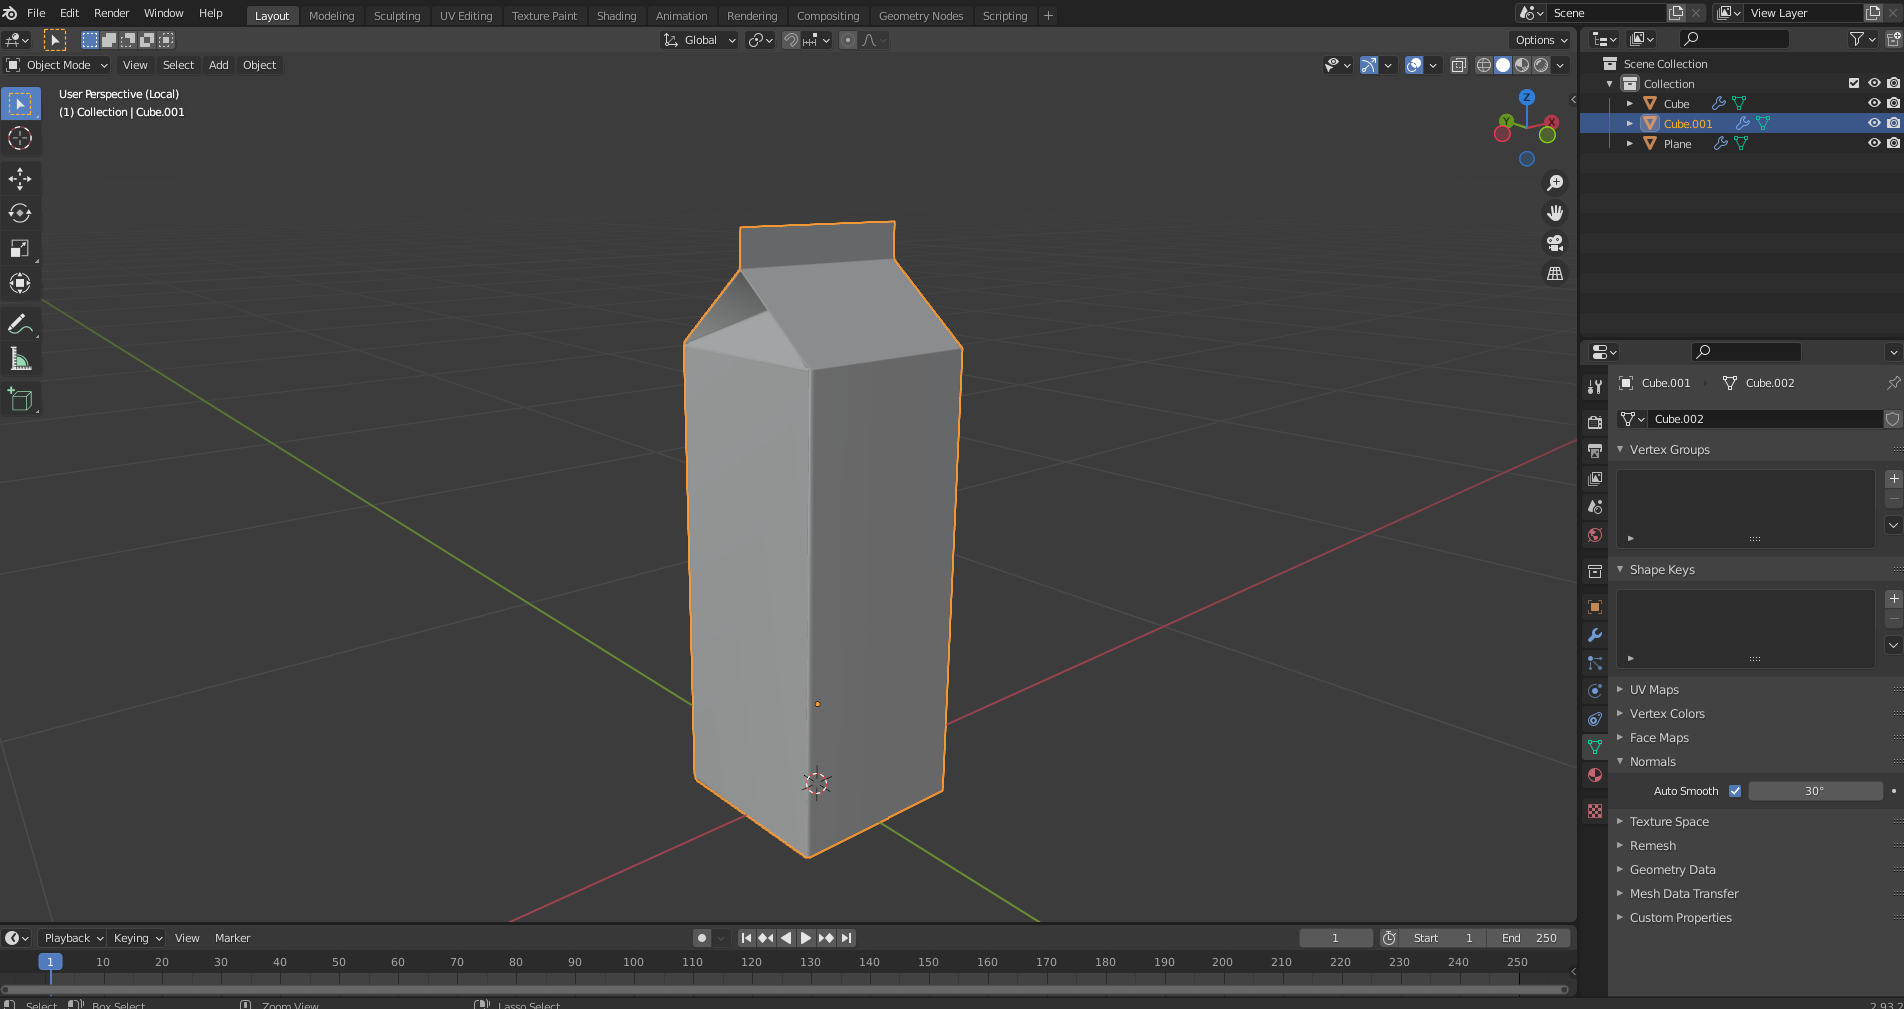Select the Rotate tool
The height and width of the screenshot is (1009, 1904).
tap(20, 213)
